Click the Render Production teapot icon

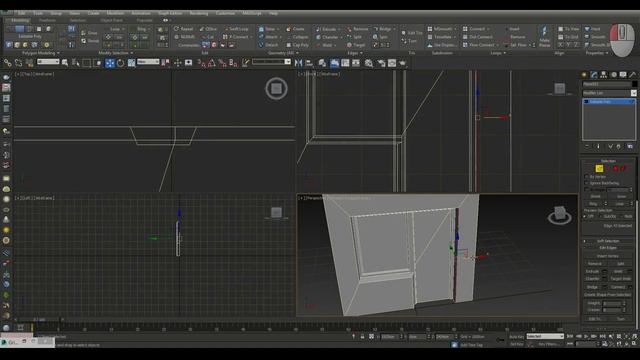tap(402, 63)
